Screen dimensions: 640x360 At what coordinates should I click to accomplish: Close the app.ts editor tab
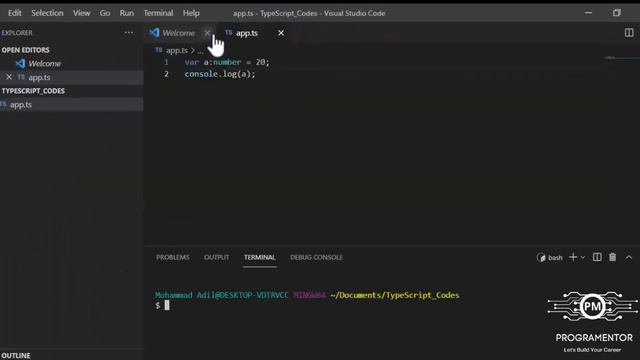point(281,33)
